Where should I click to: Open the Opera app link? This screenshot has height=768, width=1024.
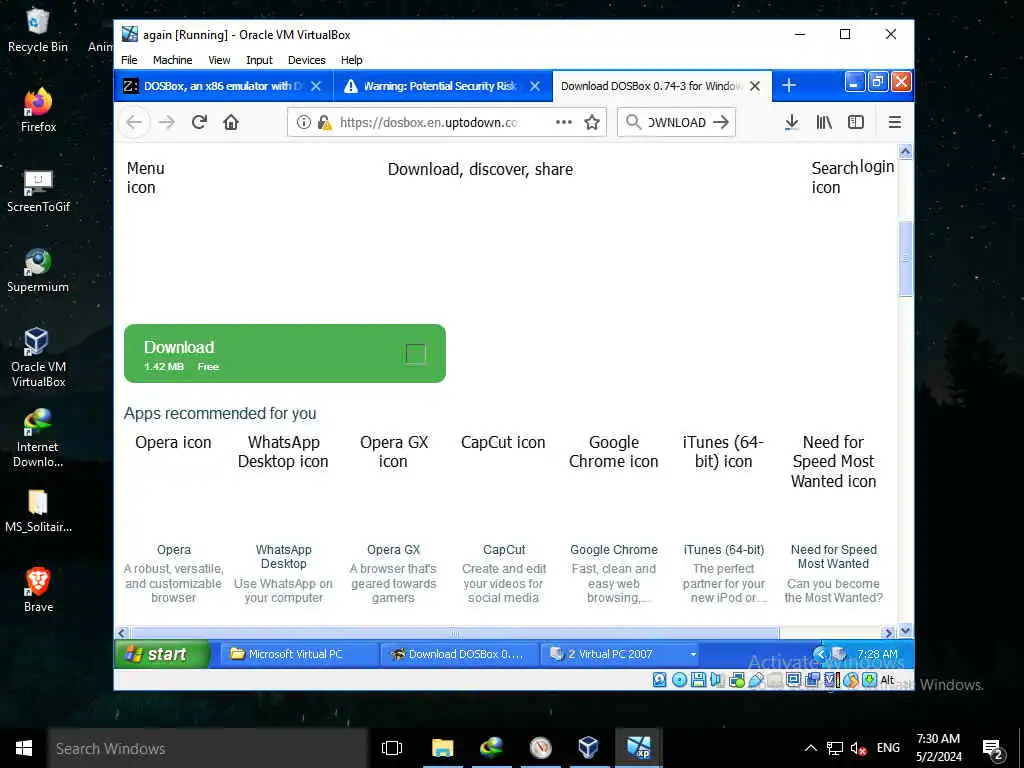(174, 550)
